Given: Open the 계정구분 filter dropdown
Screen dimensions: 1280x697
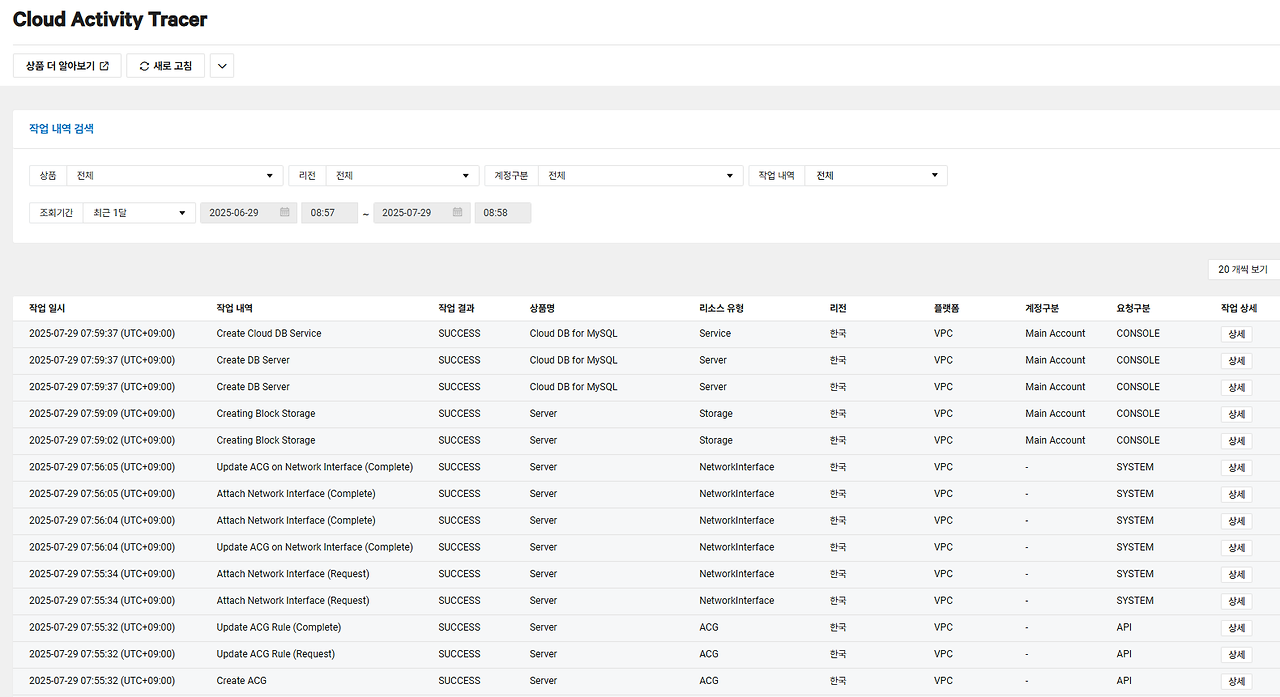Looking at the screenshot, I should tap(640, 176).
